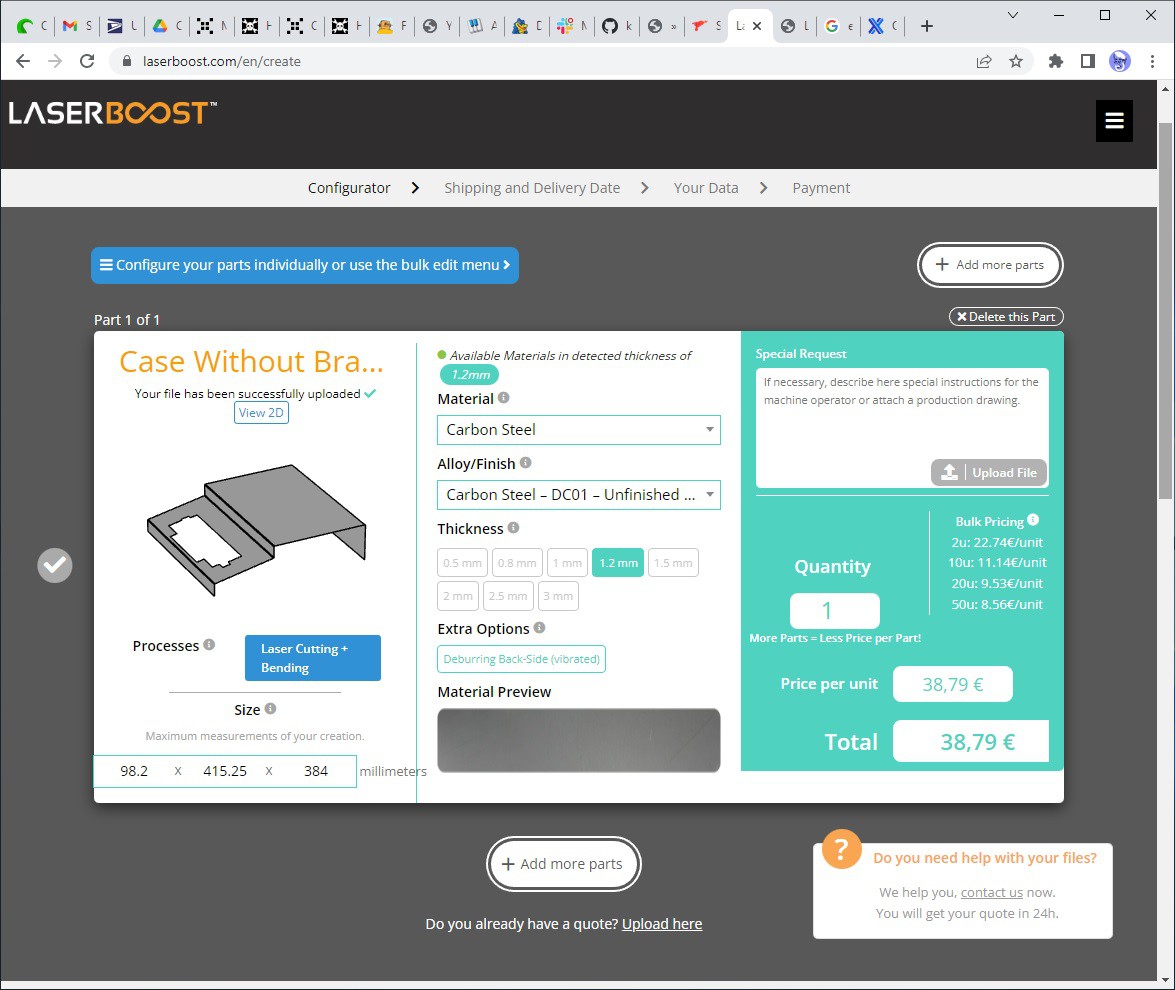Click the Extra Options info icon
This screenshot has width=1175, height=990.
click(x=539, y=628)
